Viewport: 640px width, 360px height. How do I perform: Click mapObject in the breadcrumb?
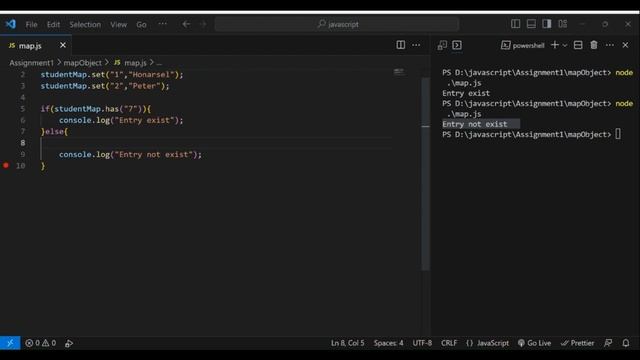coord(82,63)
